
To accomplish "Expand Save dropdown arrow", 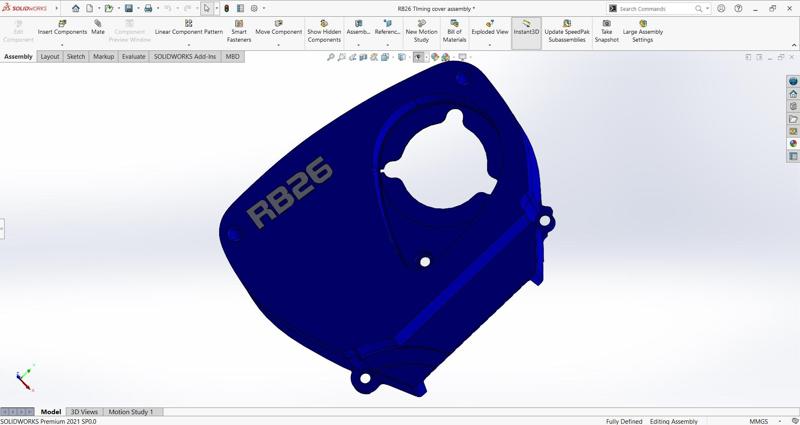I will coord(138,9).
